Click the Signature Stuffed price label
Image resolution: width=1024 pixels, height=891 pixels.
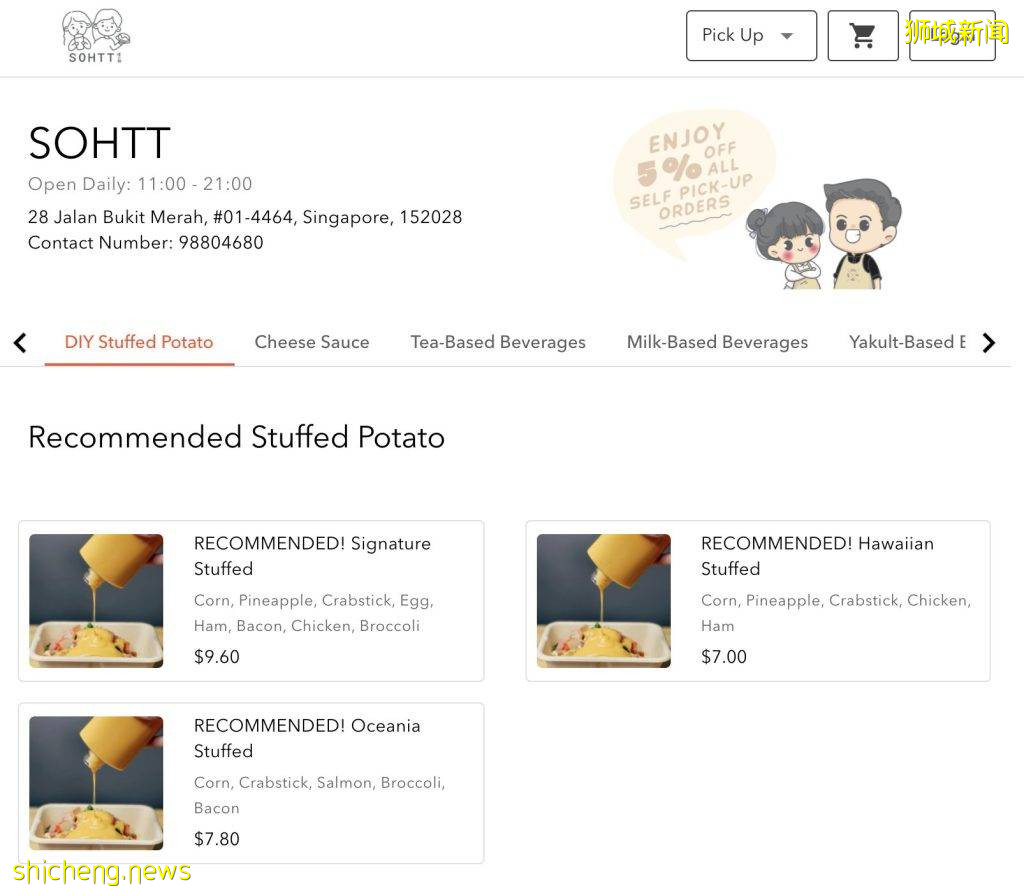pos(217,657)
